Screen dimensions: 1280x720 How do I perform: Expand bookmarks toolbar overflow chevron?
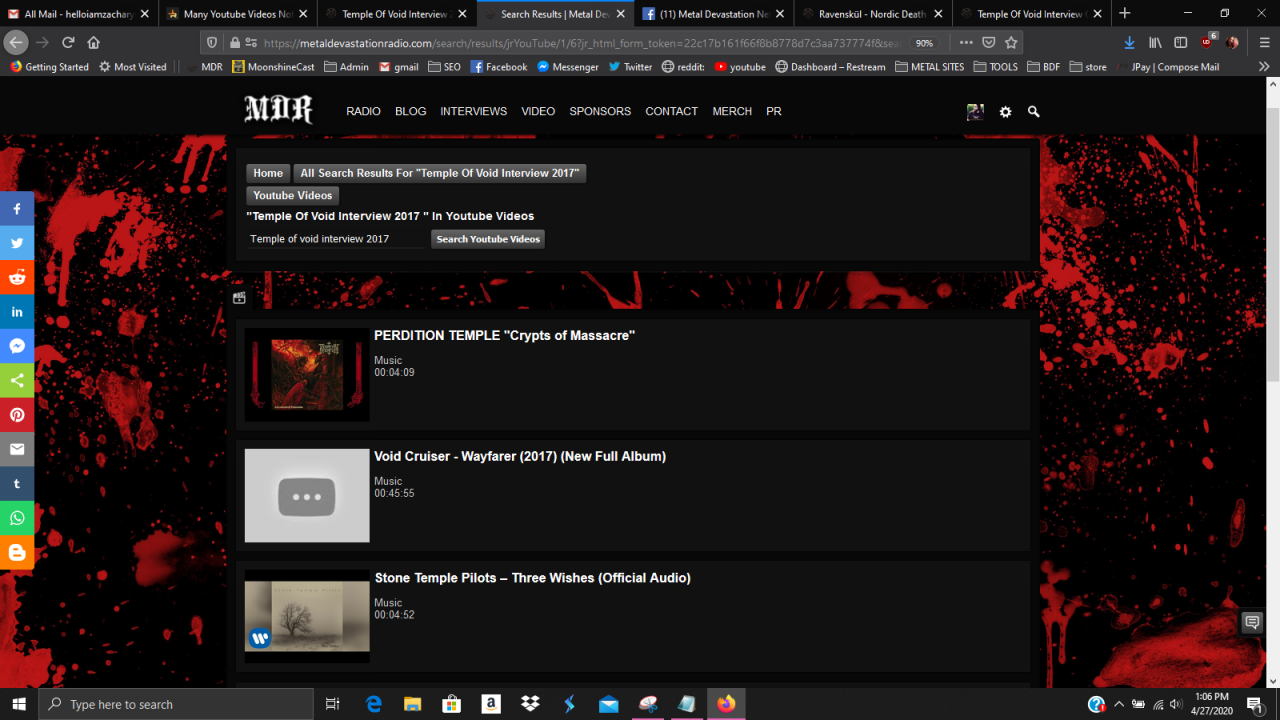pos(1264,67)
